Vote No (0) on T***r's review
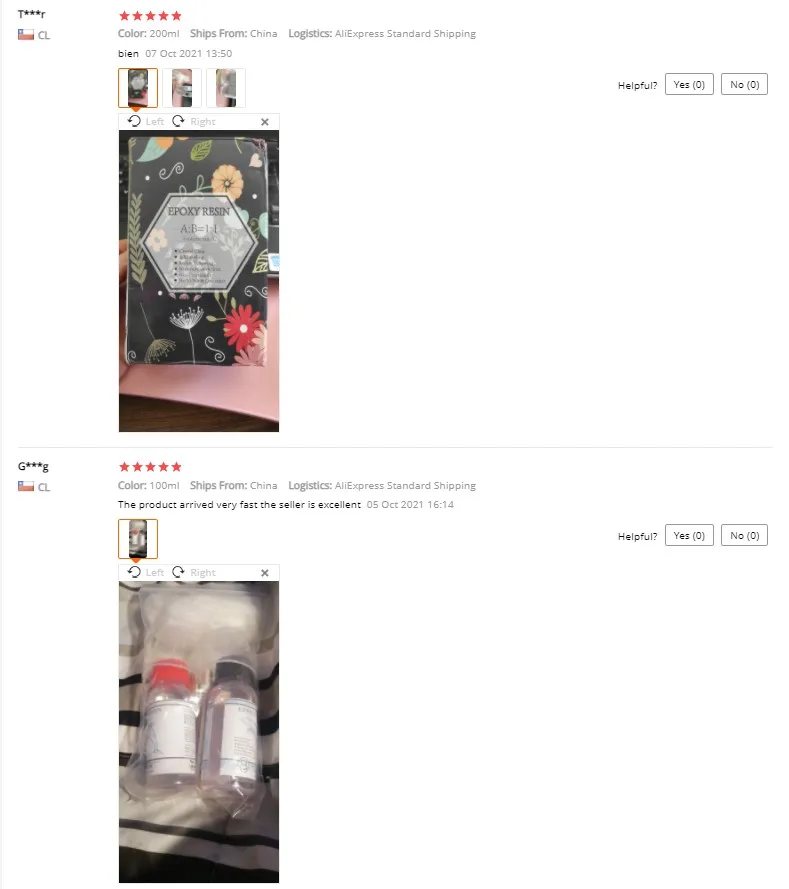789x889 pixels. click(x=744, y=84)
